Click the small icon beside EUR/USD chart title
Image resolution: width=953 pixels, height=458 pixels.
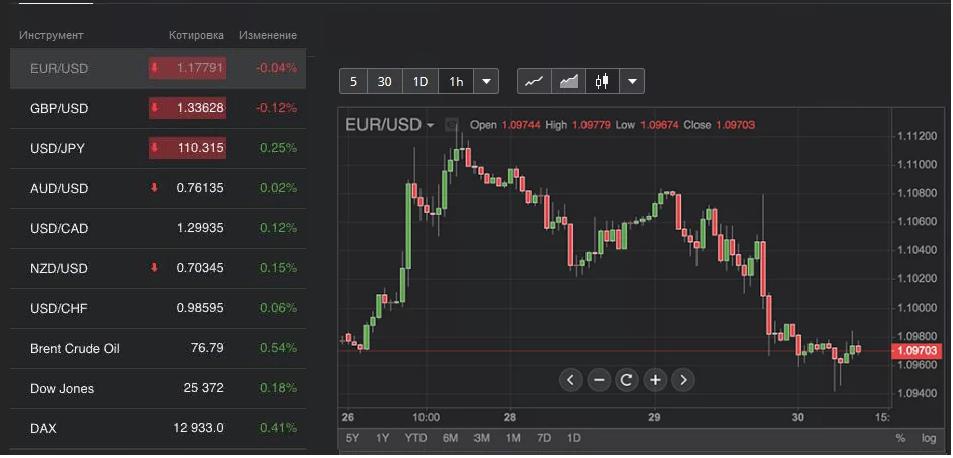pyautogui.click(x=452, y=125)
